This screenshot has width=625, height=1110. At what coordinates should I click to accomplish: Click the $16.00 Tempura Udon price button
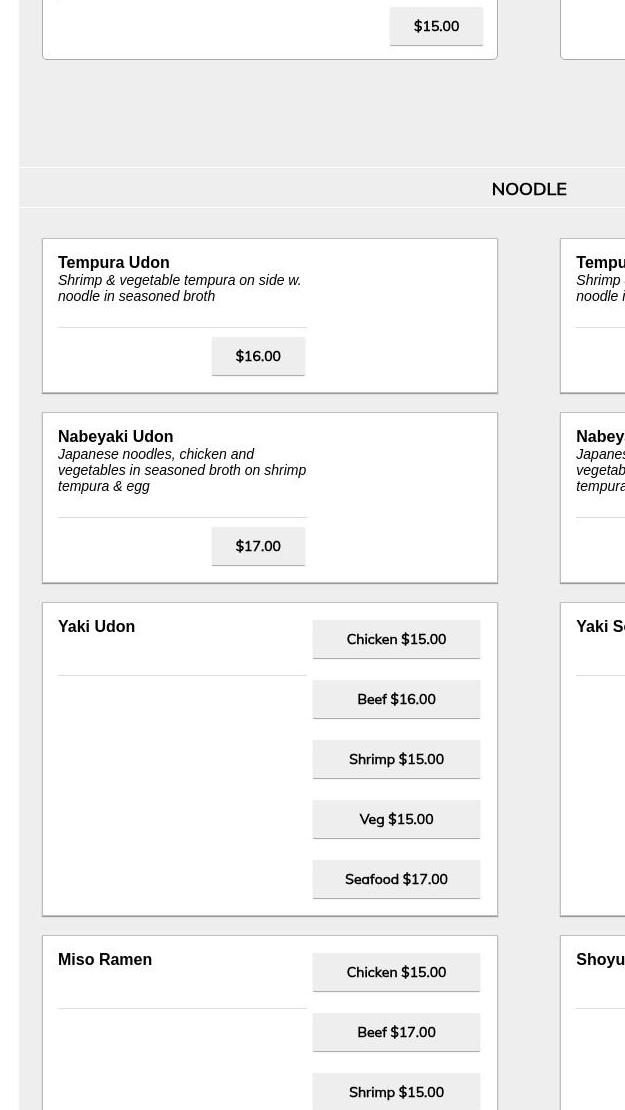258,356
